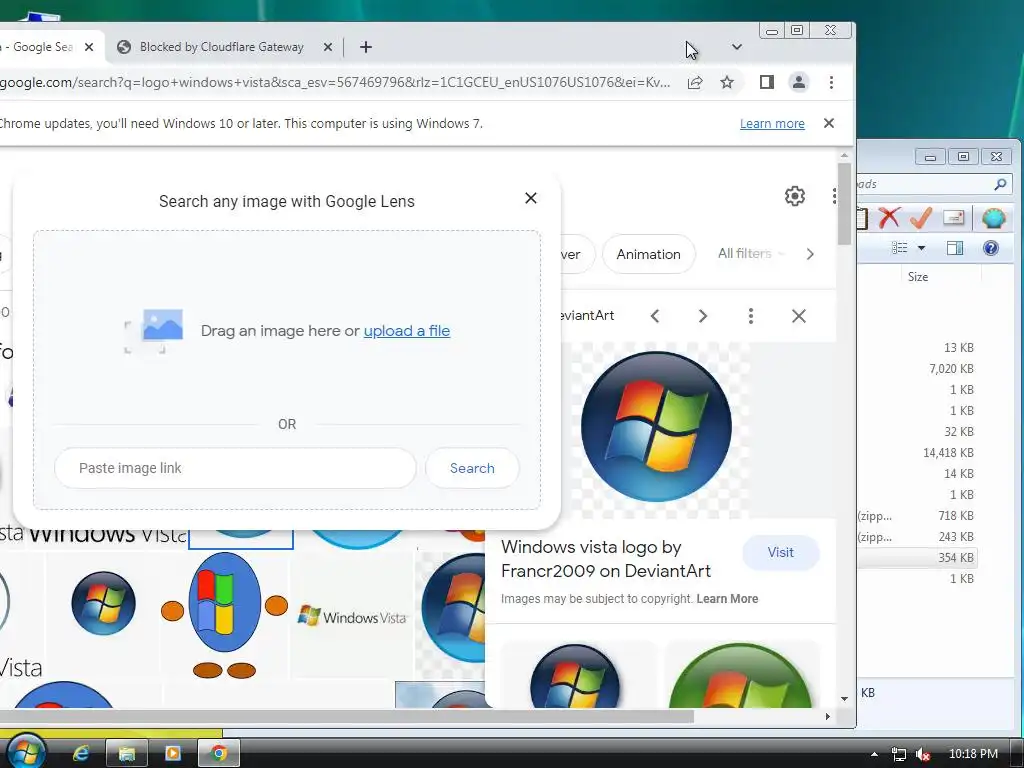Screen dimensions: 1024x768
Task: Launch Internet Explorer from taskbar
Action: [x=81, y=754]
